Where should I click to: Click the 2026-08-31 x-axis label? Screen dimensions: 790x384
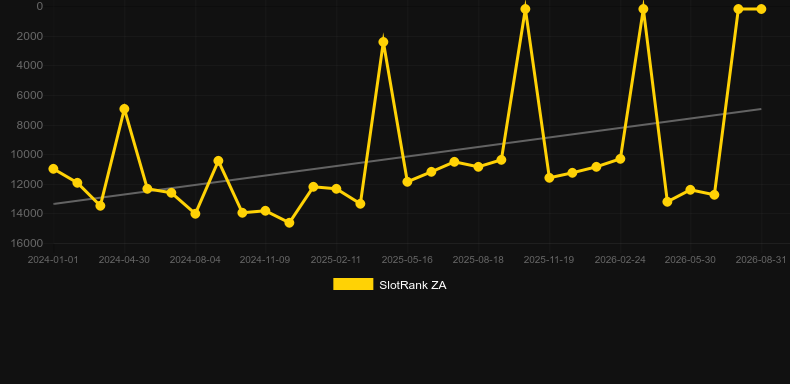pyautogui.click(x=761, y=260)
